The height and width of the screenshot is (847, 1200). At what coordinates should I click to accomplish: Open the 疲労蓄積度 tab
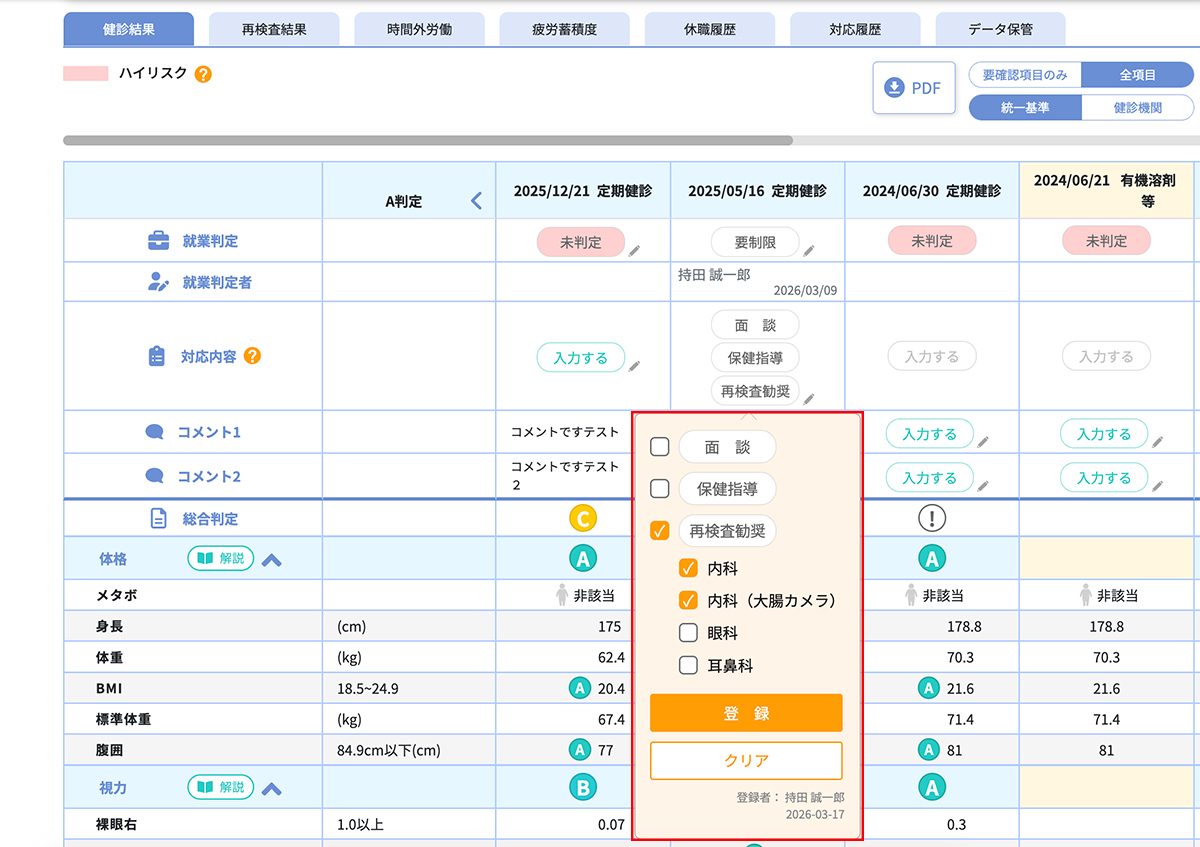click(564, 29)
